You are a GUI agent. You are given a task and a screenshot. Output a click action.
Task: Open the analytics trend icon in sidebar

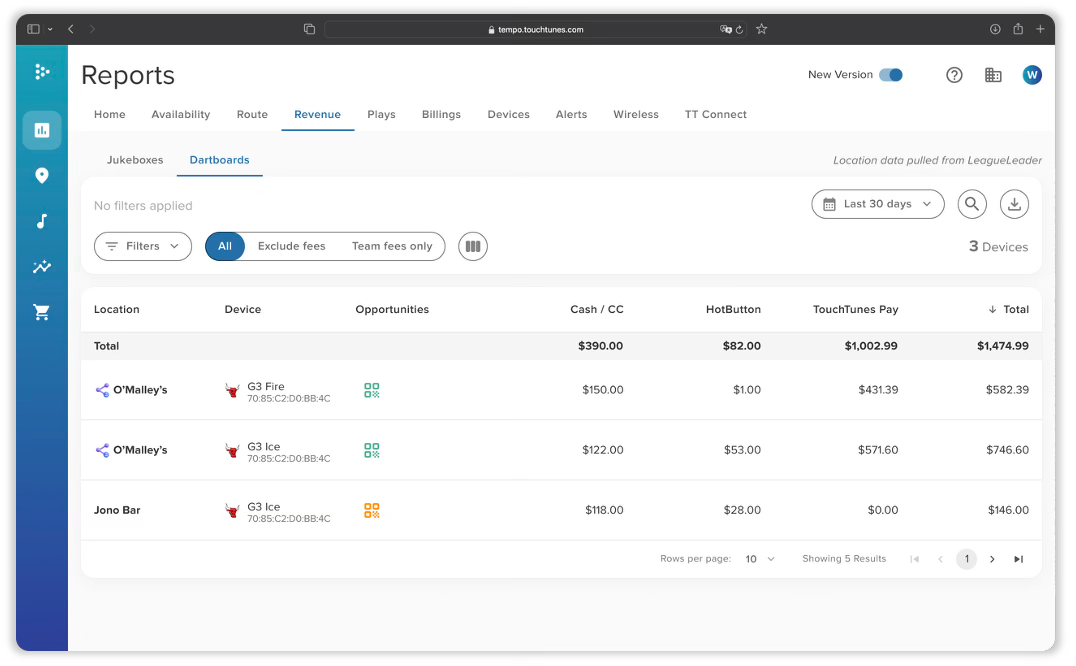pos(42,267)
